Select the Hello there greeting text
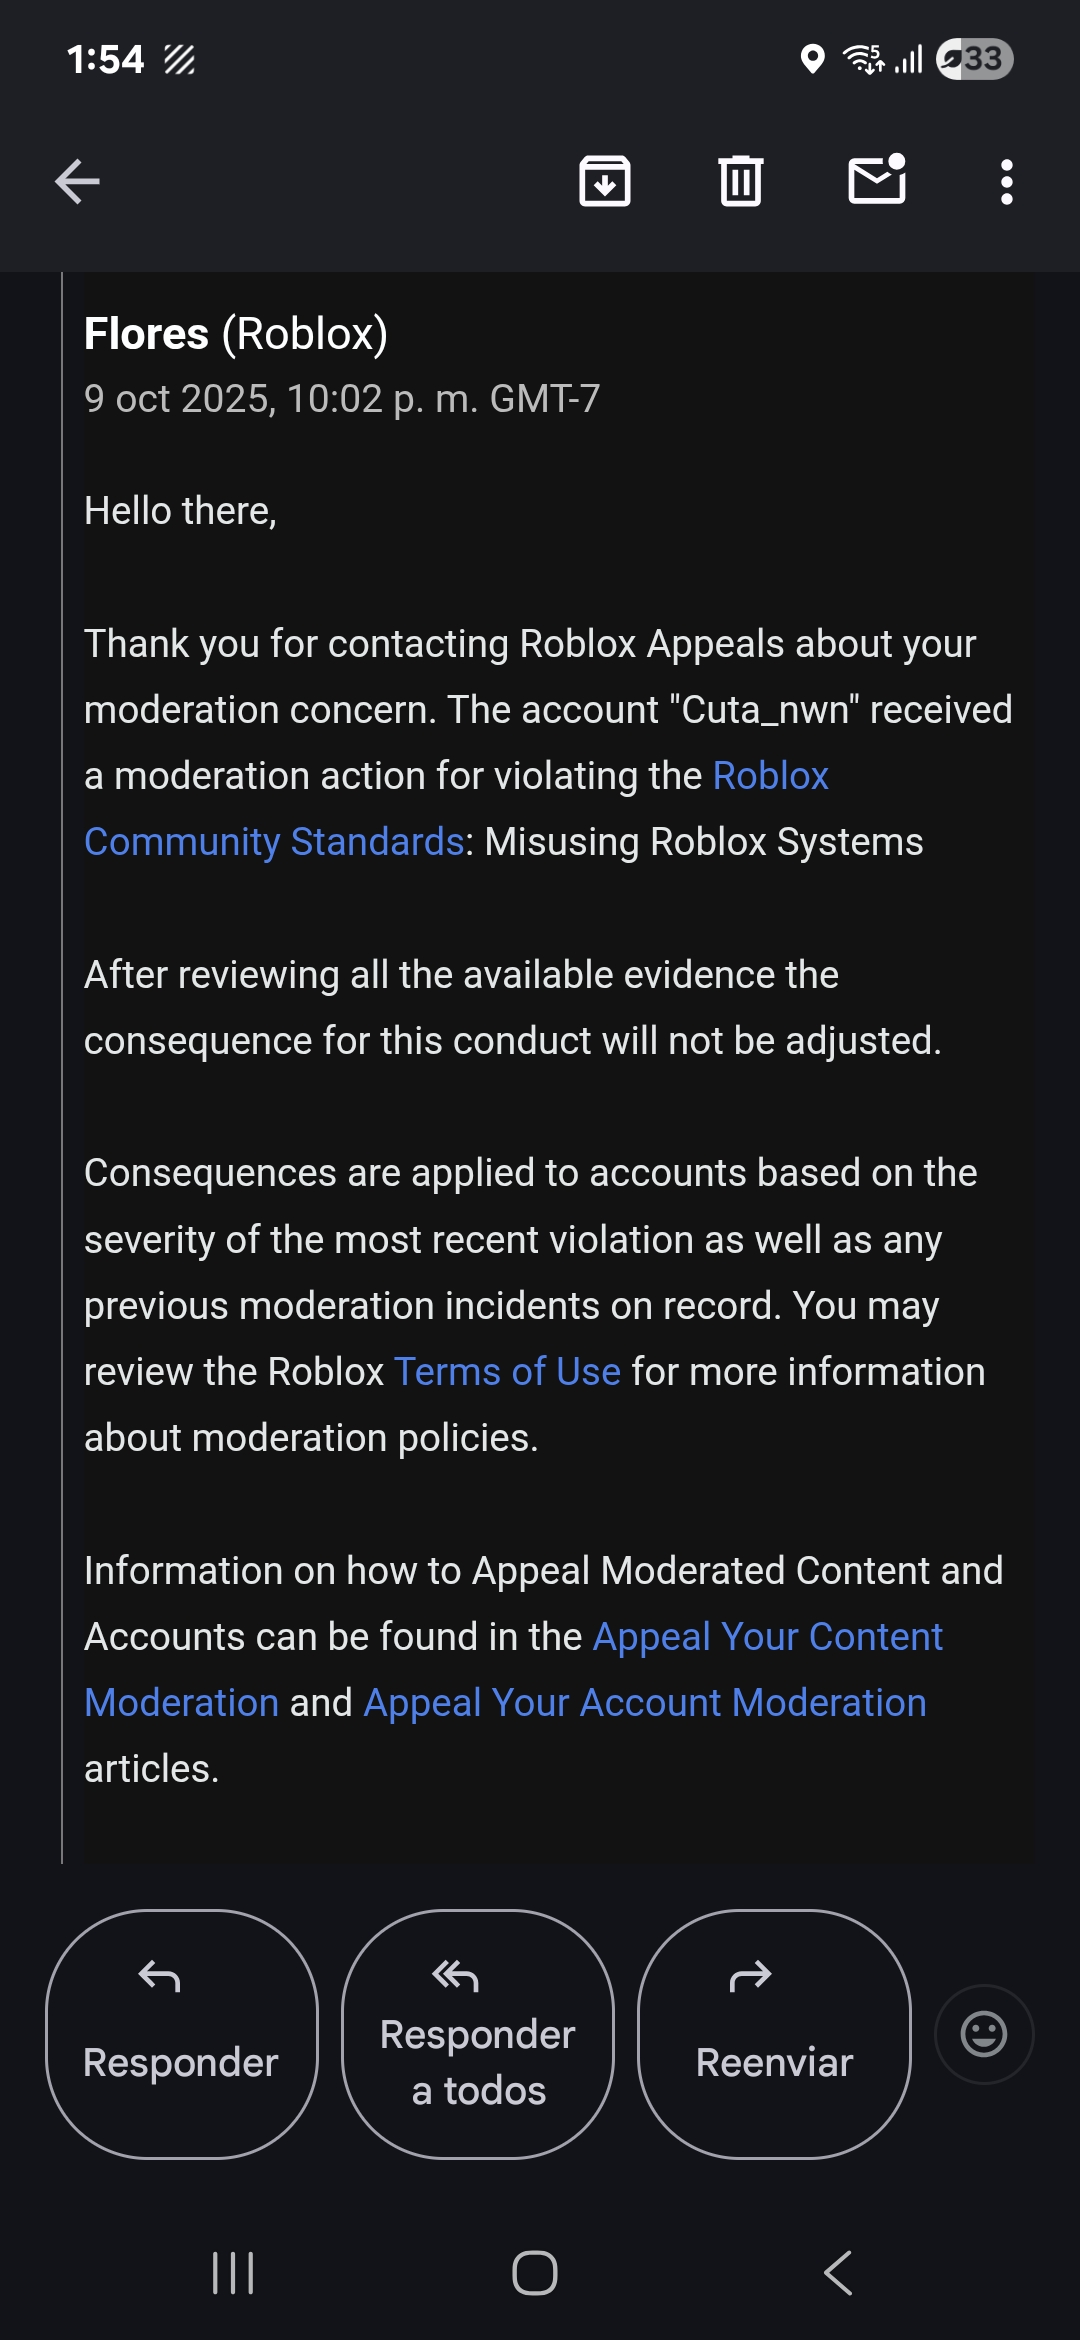The width and height of the screenshot is (1080, 2340). 181,510
